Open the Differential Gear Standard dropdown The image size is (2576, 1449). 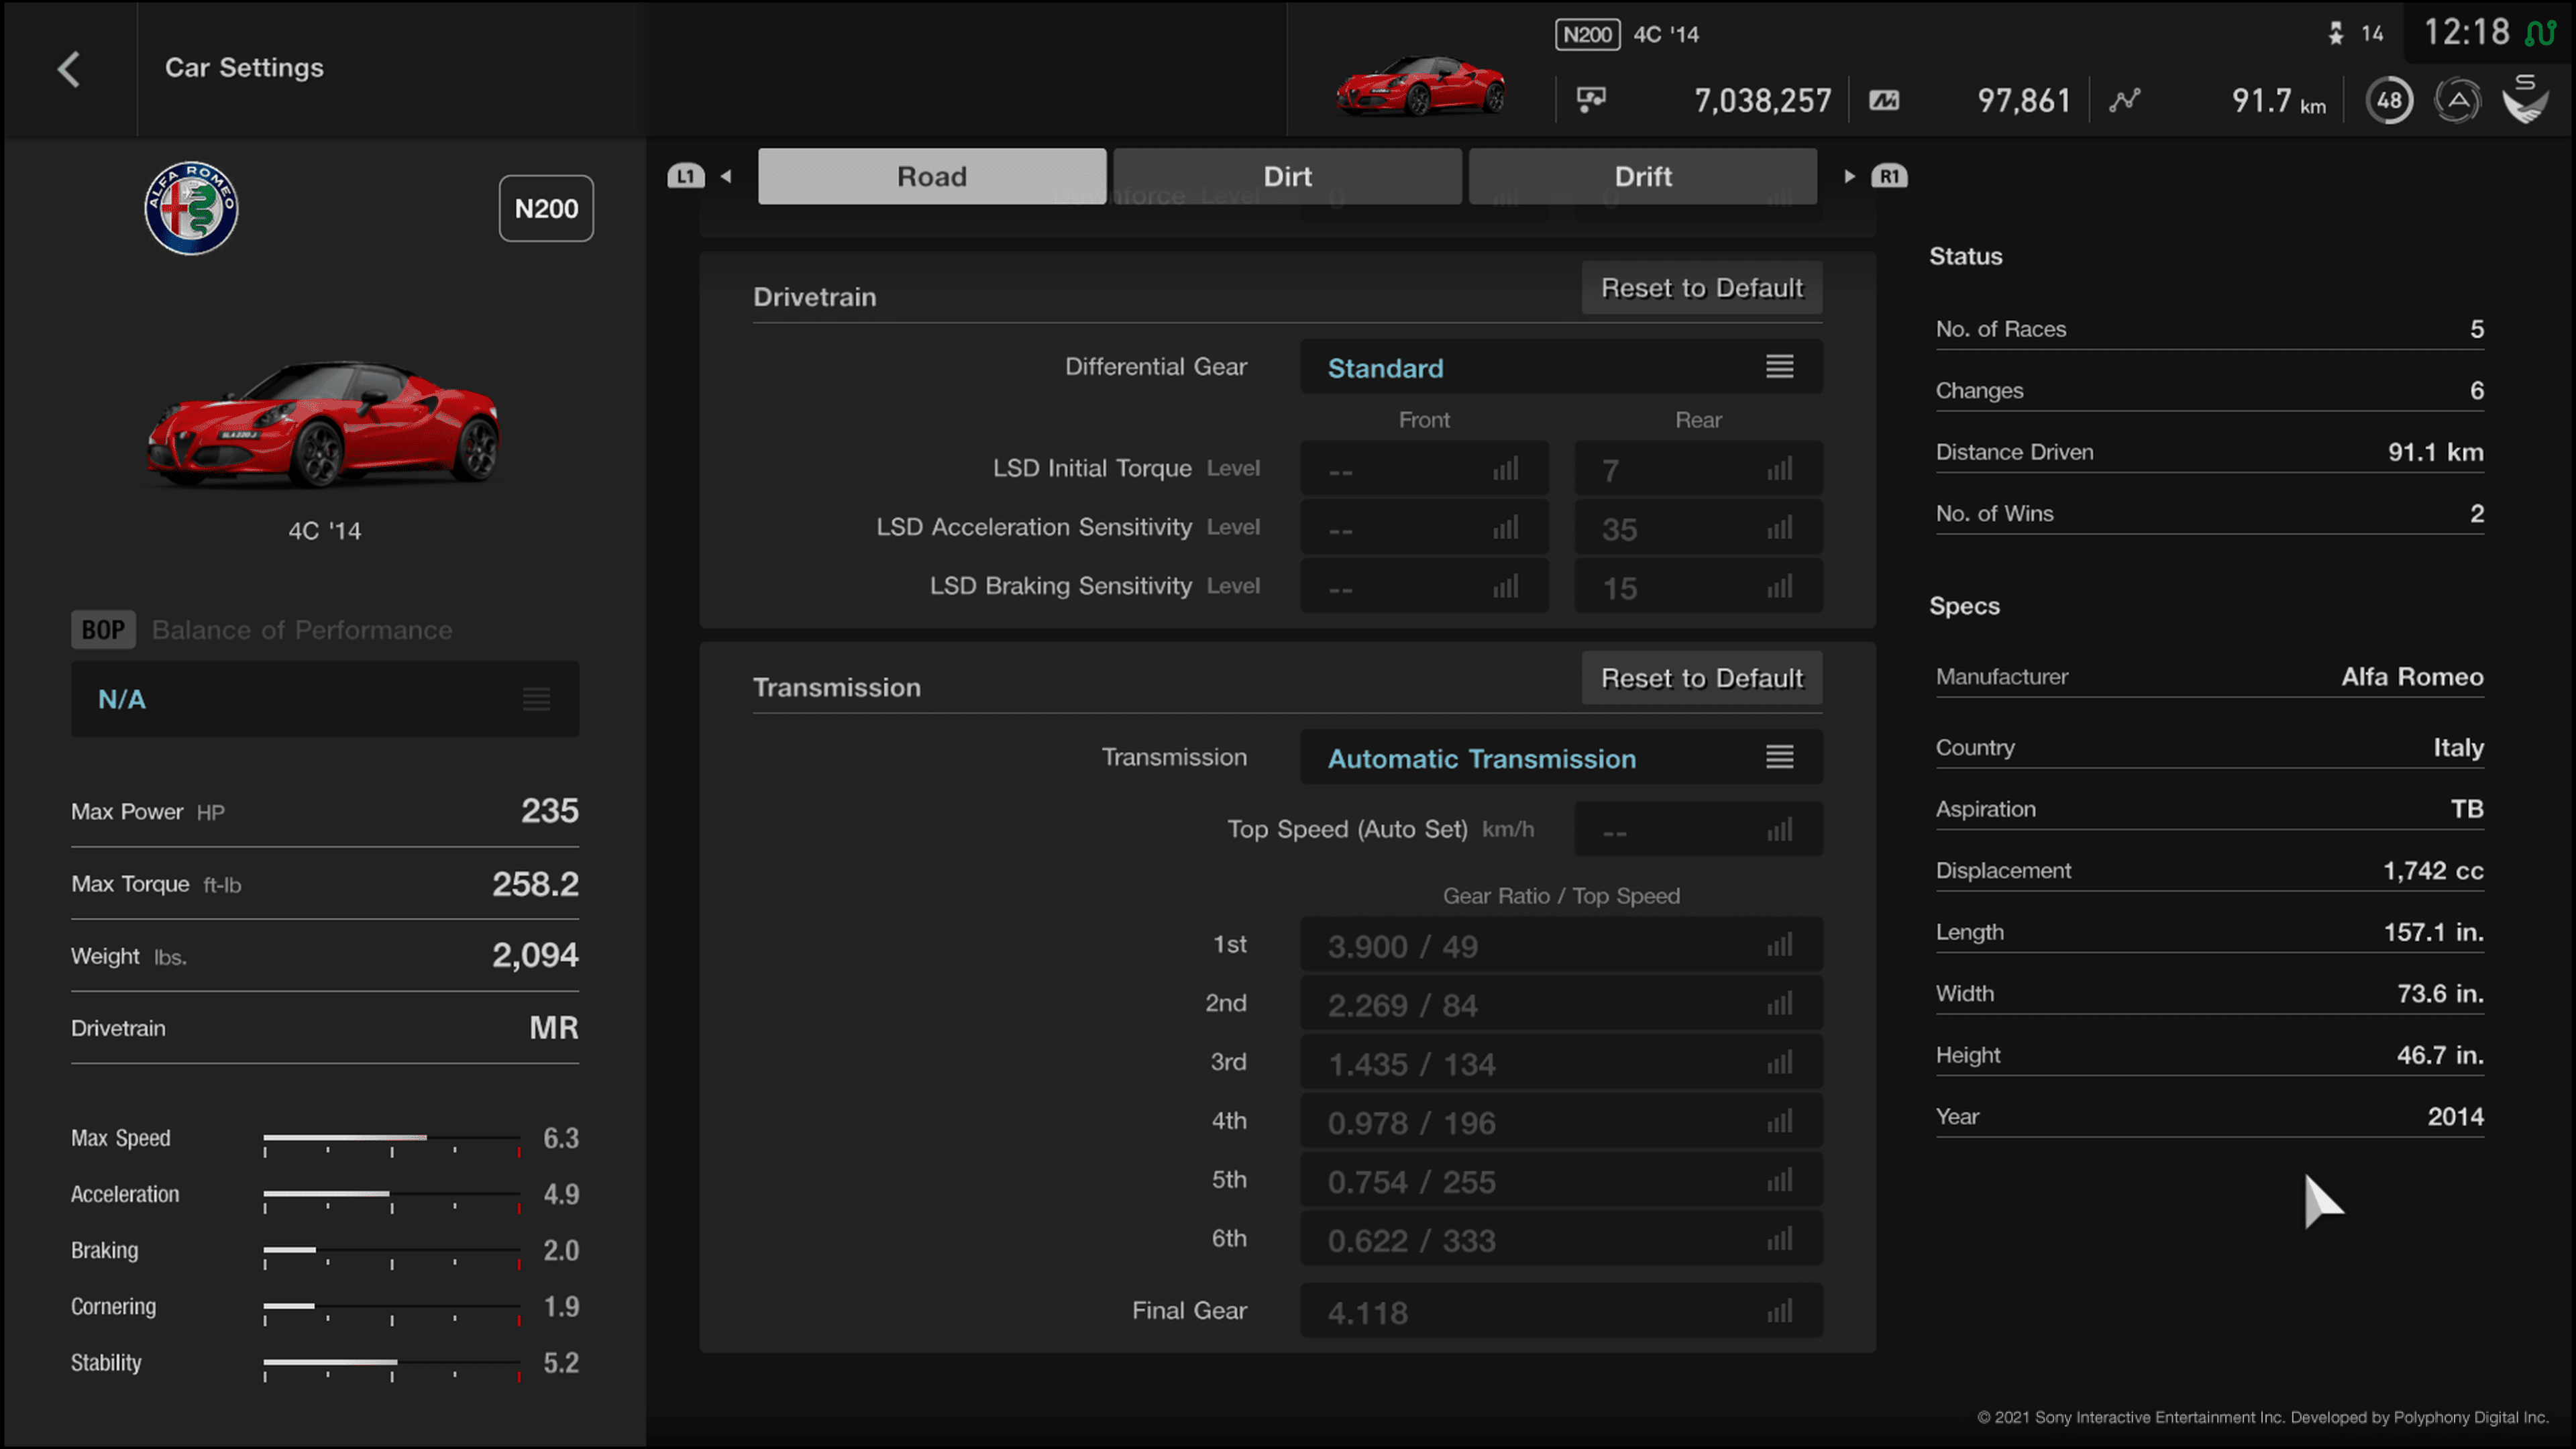point(1561,367)
